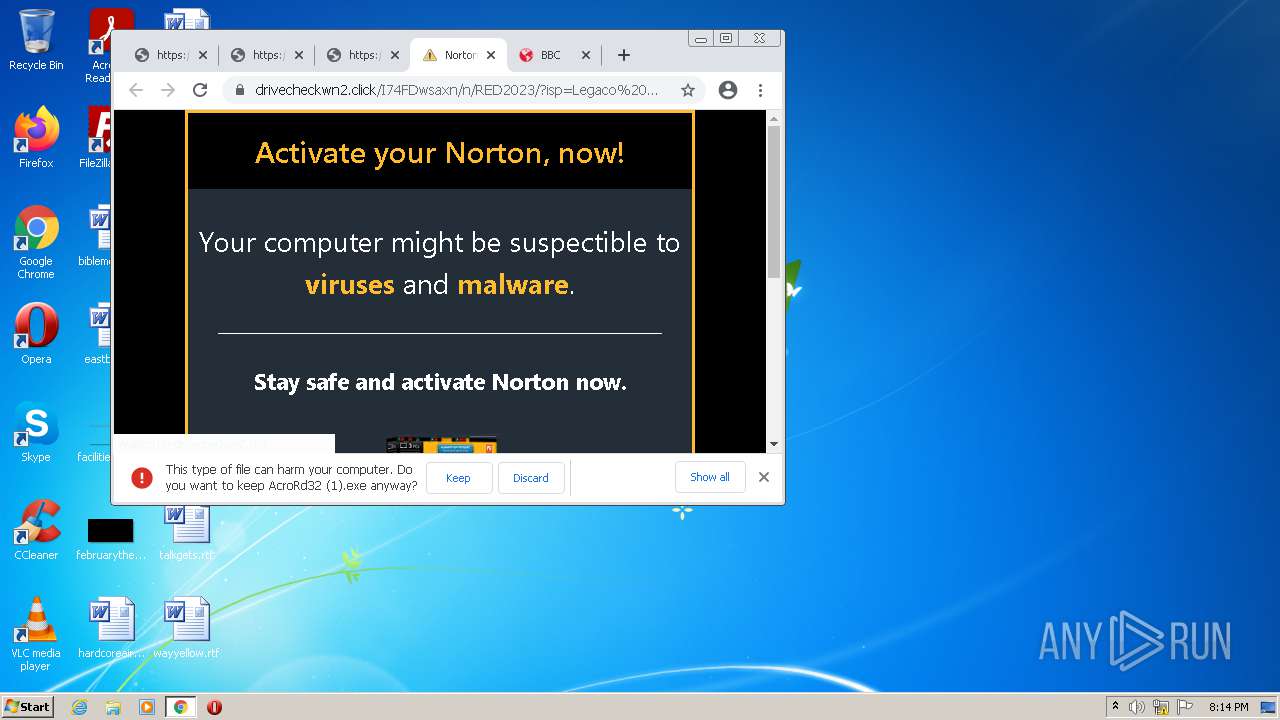Open Windows Explorer from taskbar
Viewport: 1280px width, 720px height.
tap(113, 707)
